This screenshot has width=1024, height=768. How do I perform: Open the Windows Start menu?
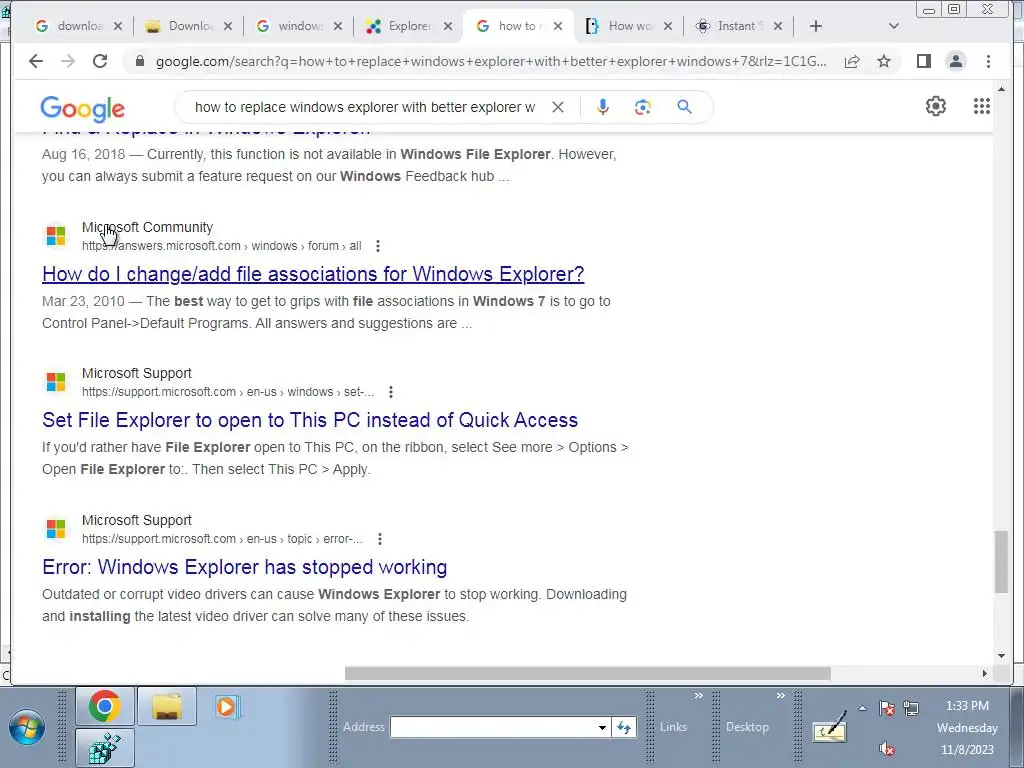27,729
